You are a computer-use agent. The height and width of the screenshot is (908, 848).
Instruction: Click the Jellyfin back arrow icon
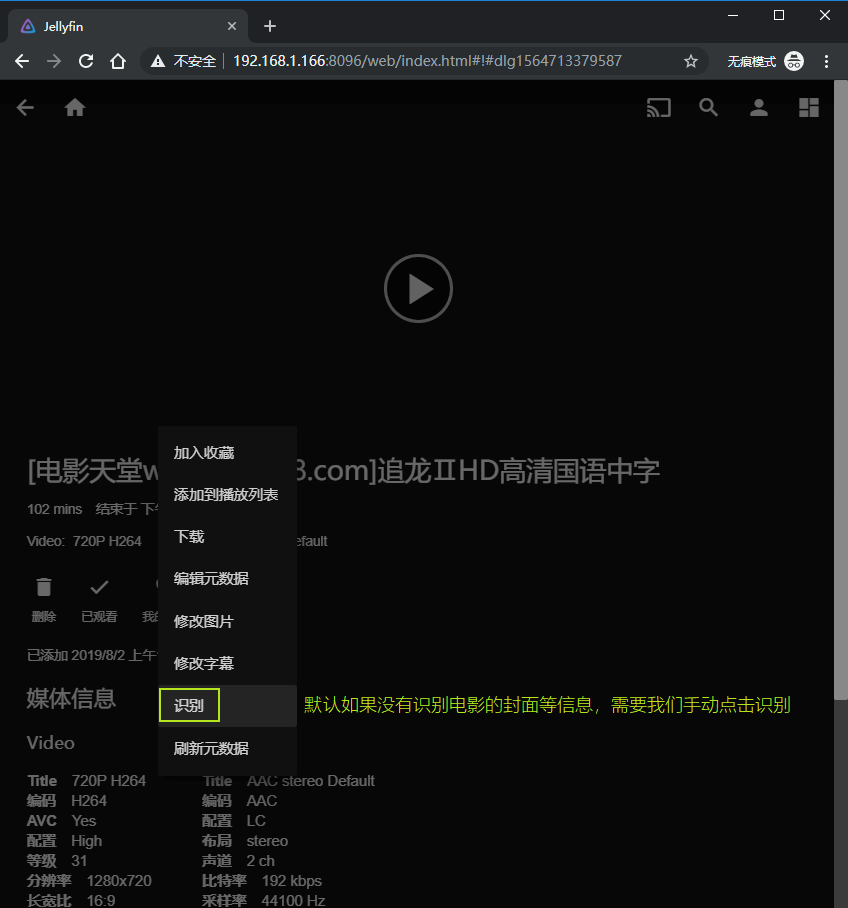point(25,108)
